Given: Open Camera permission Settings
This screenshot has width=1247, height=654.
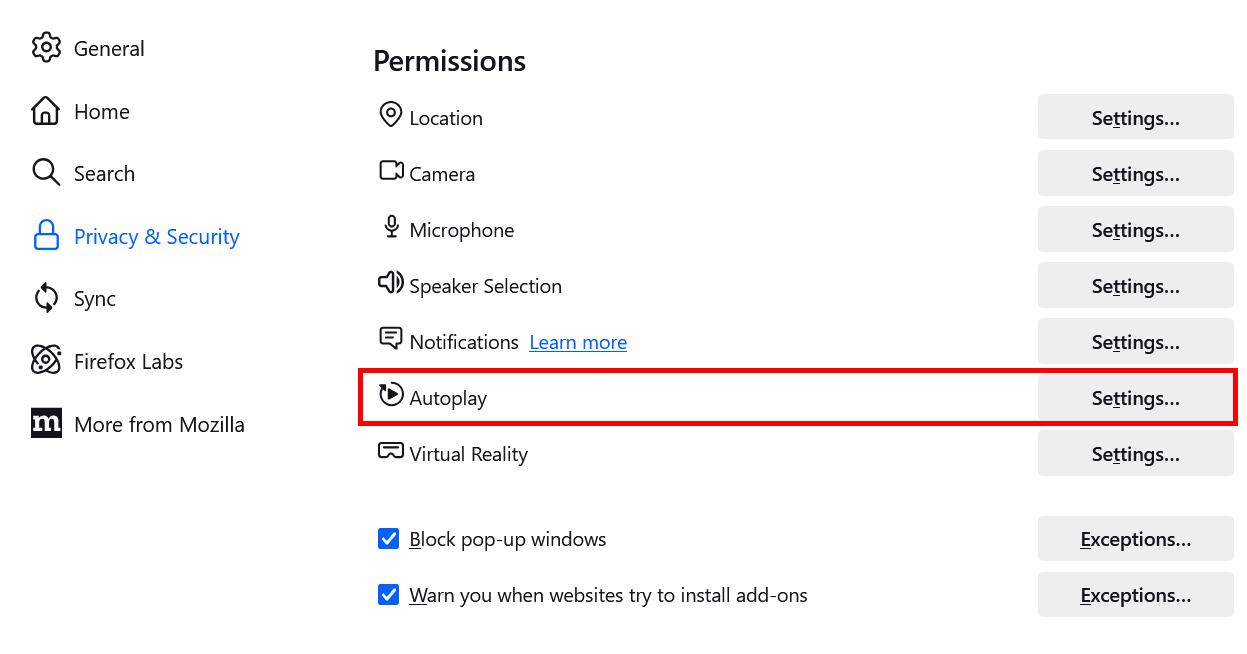Looking at the screenshot, I should click(1135, 174).
